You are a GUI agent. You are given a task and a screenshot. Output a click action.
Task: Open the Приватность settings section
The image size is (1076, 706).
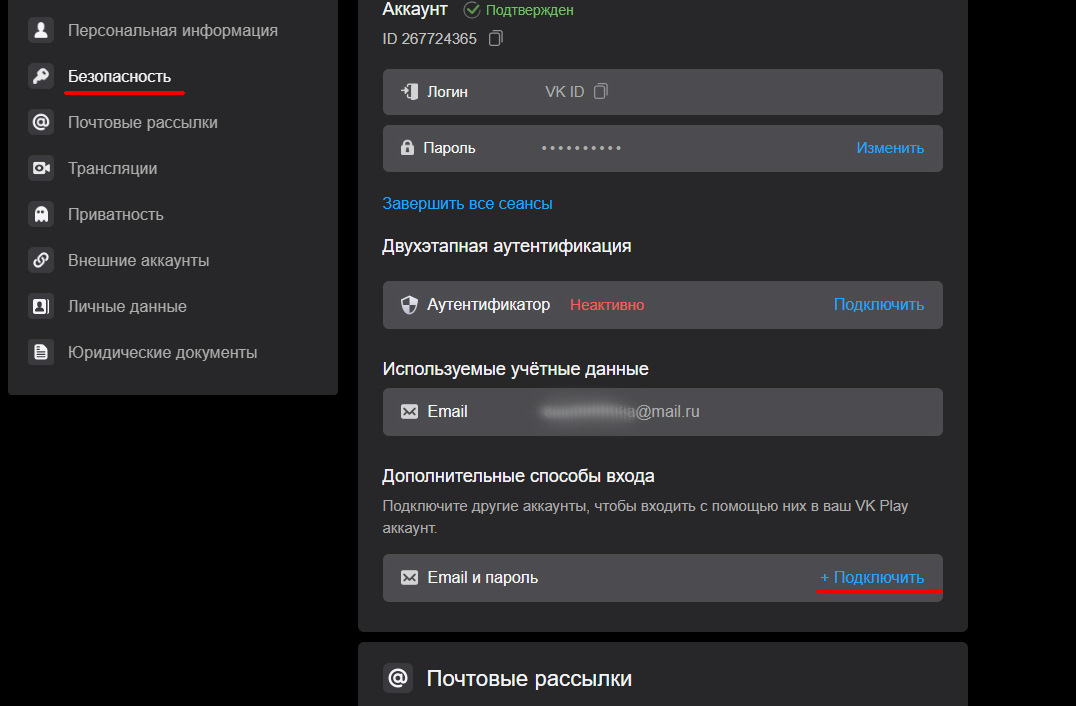tap(115, 214)
